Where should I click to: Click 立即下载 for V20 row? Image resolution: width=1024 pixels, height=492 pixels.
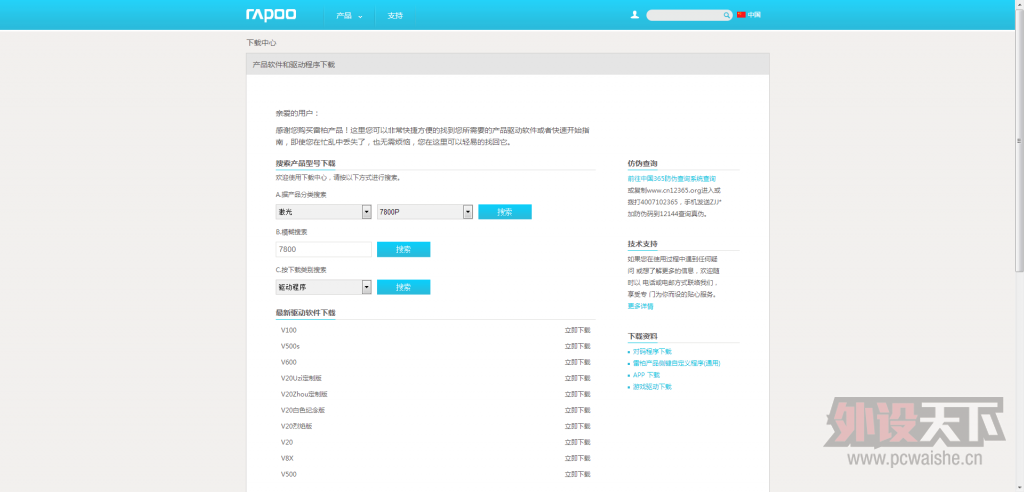[x=577, y=442]
